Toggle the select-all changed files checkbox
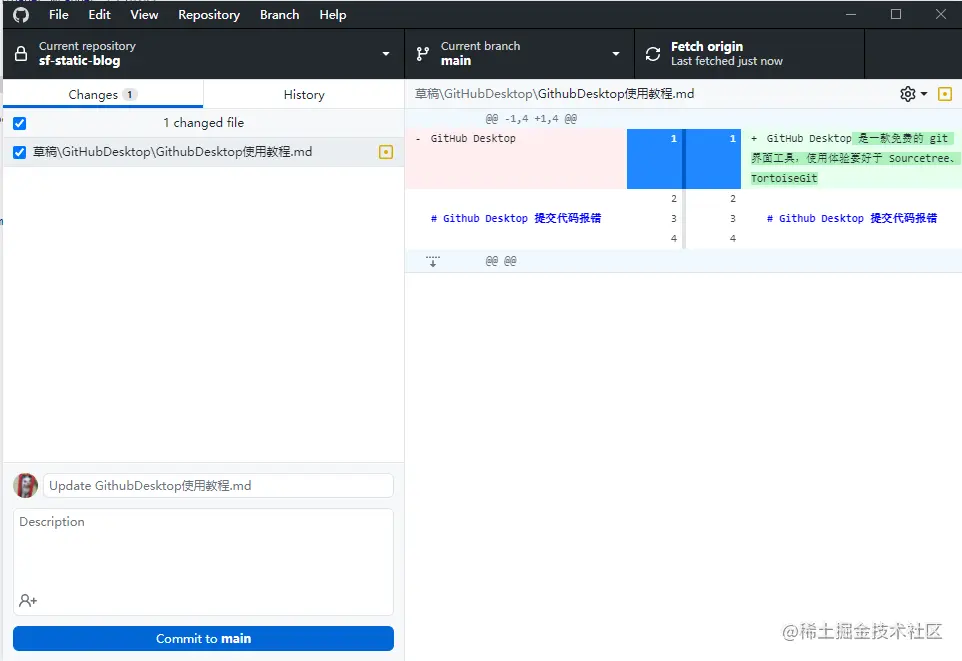The height and width of the screenshot is (661, 962). pyautogui.click(x=20, y=123)
